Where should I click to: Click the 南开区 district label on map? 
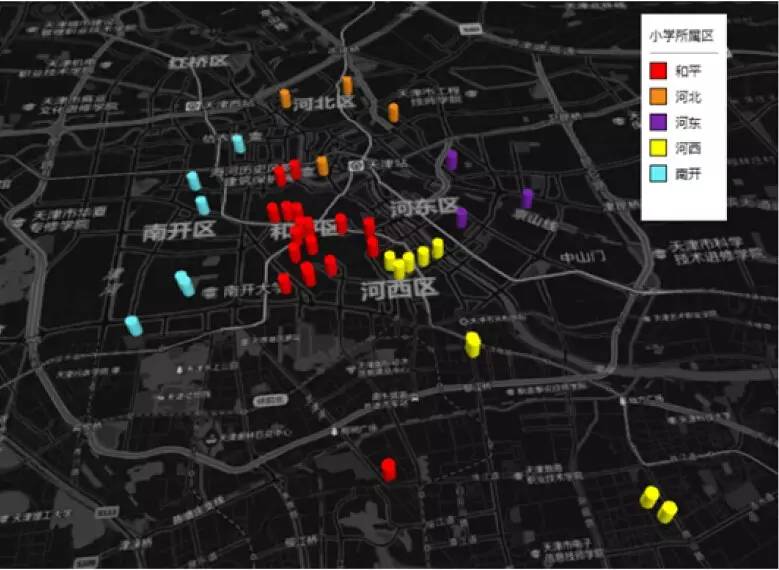179,231
